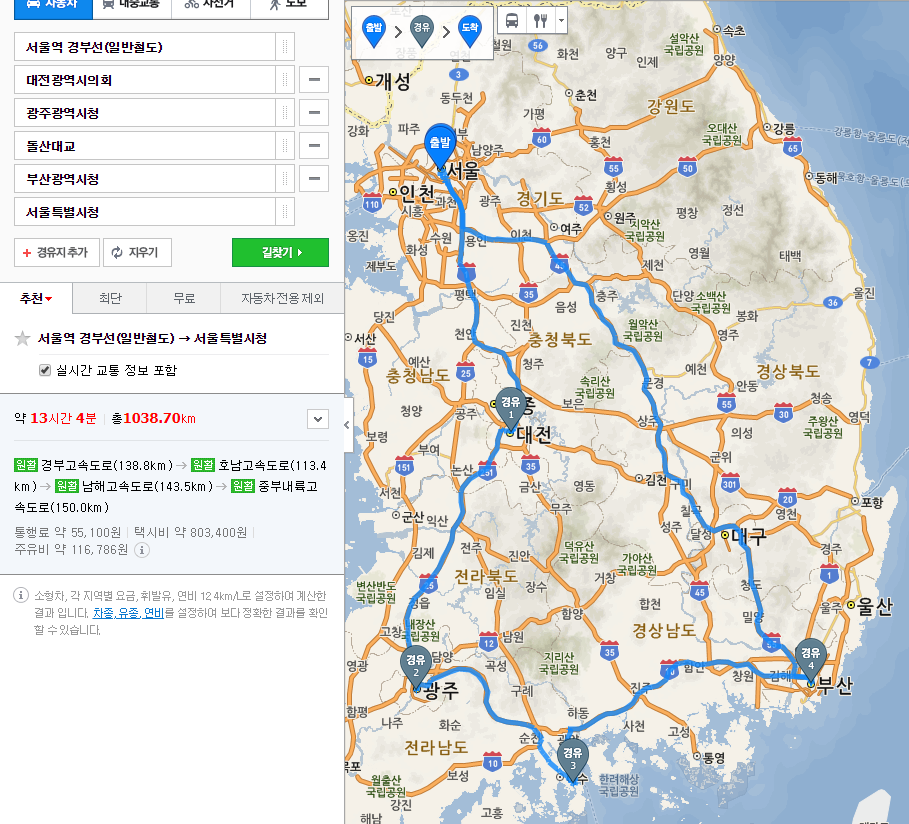The image size is (909, 824).
Task: Click waypoint 4 marker near 부산
Action: tap(810, 658)
